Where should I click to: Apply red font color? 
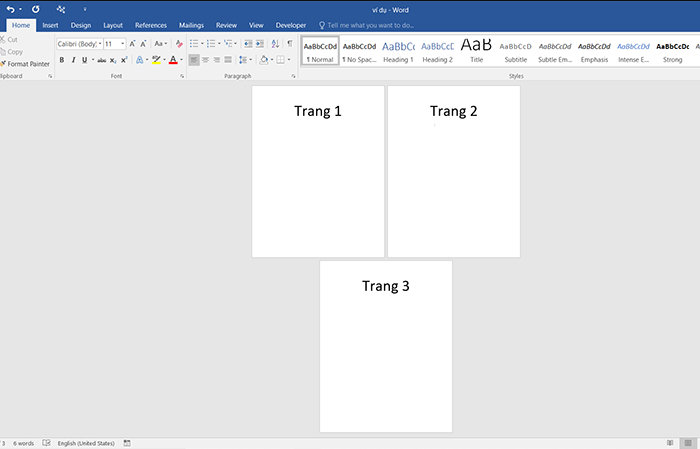(x=173, y=60)
